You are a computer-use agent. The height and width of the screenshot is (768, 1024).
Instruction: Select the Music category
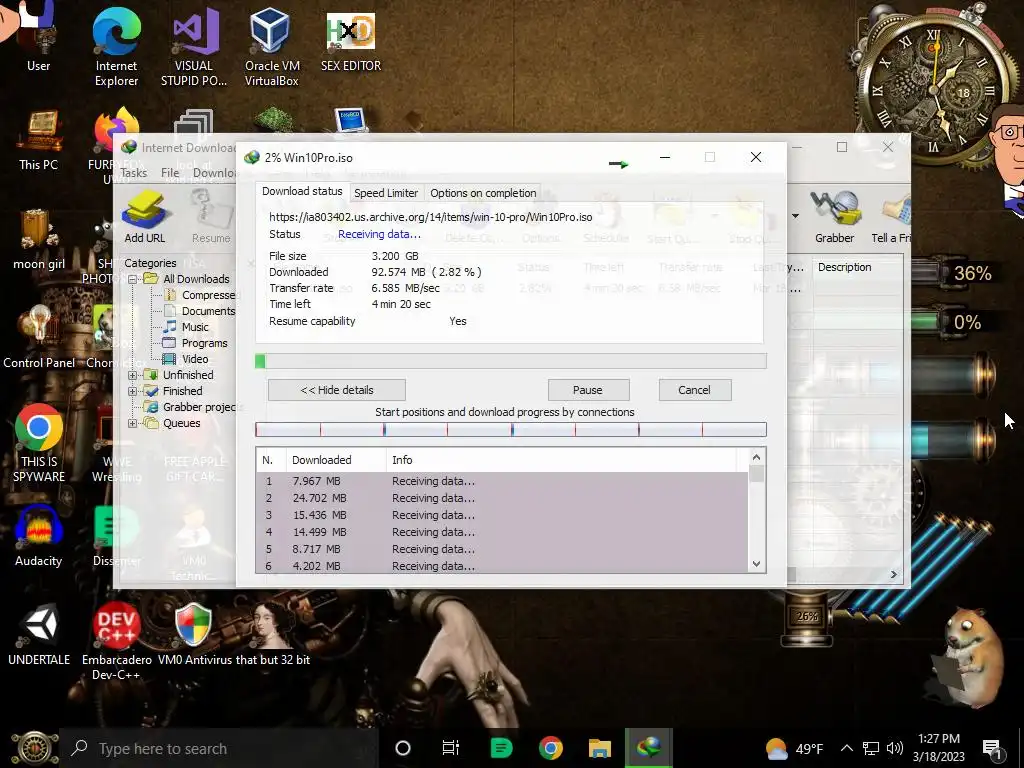click(195, 327)
